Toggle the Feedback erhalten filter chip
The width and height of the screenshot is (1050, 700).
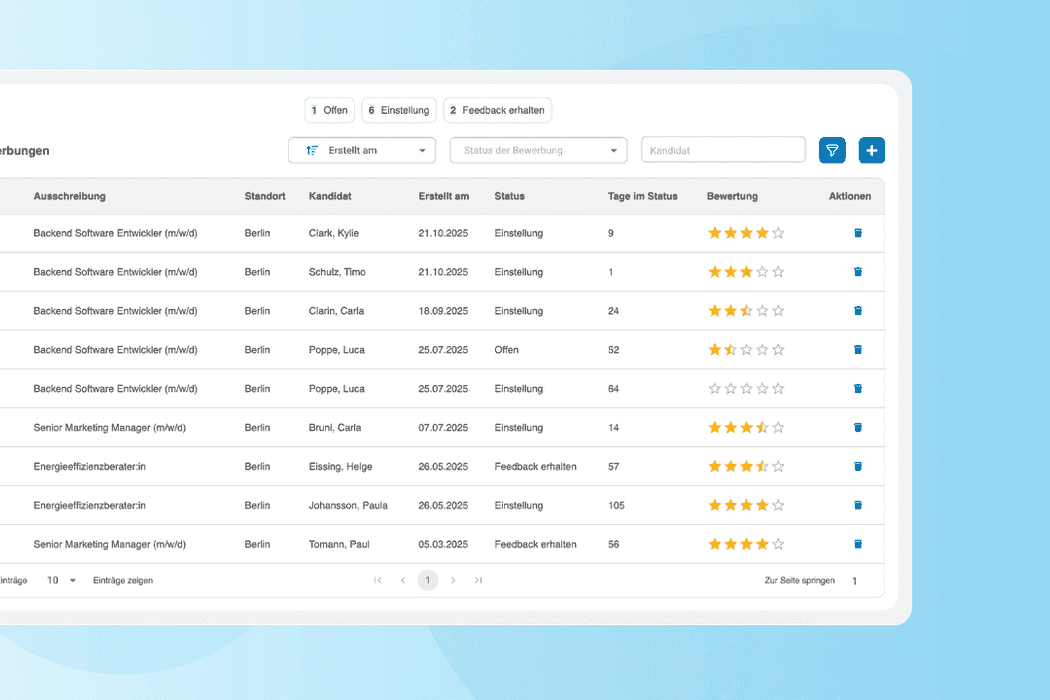click(497, 110)
